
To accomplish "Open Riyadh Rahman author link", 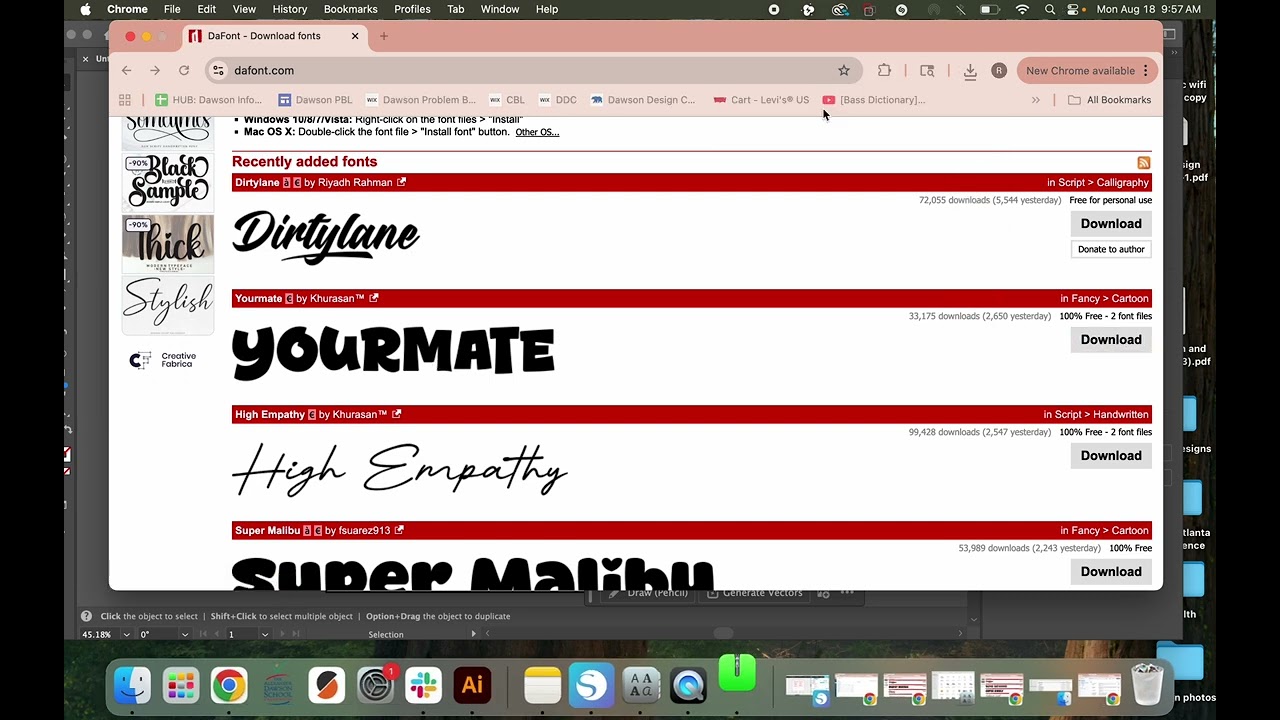I will pos(355,182).
